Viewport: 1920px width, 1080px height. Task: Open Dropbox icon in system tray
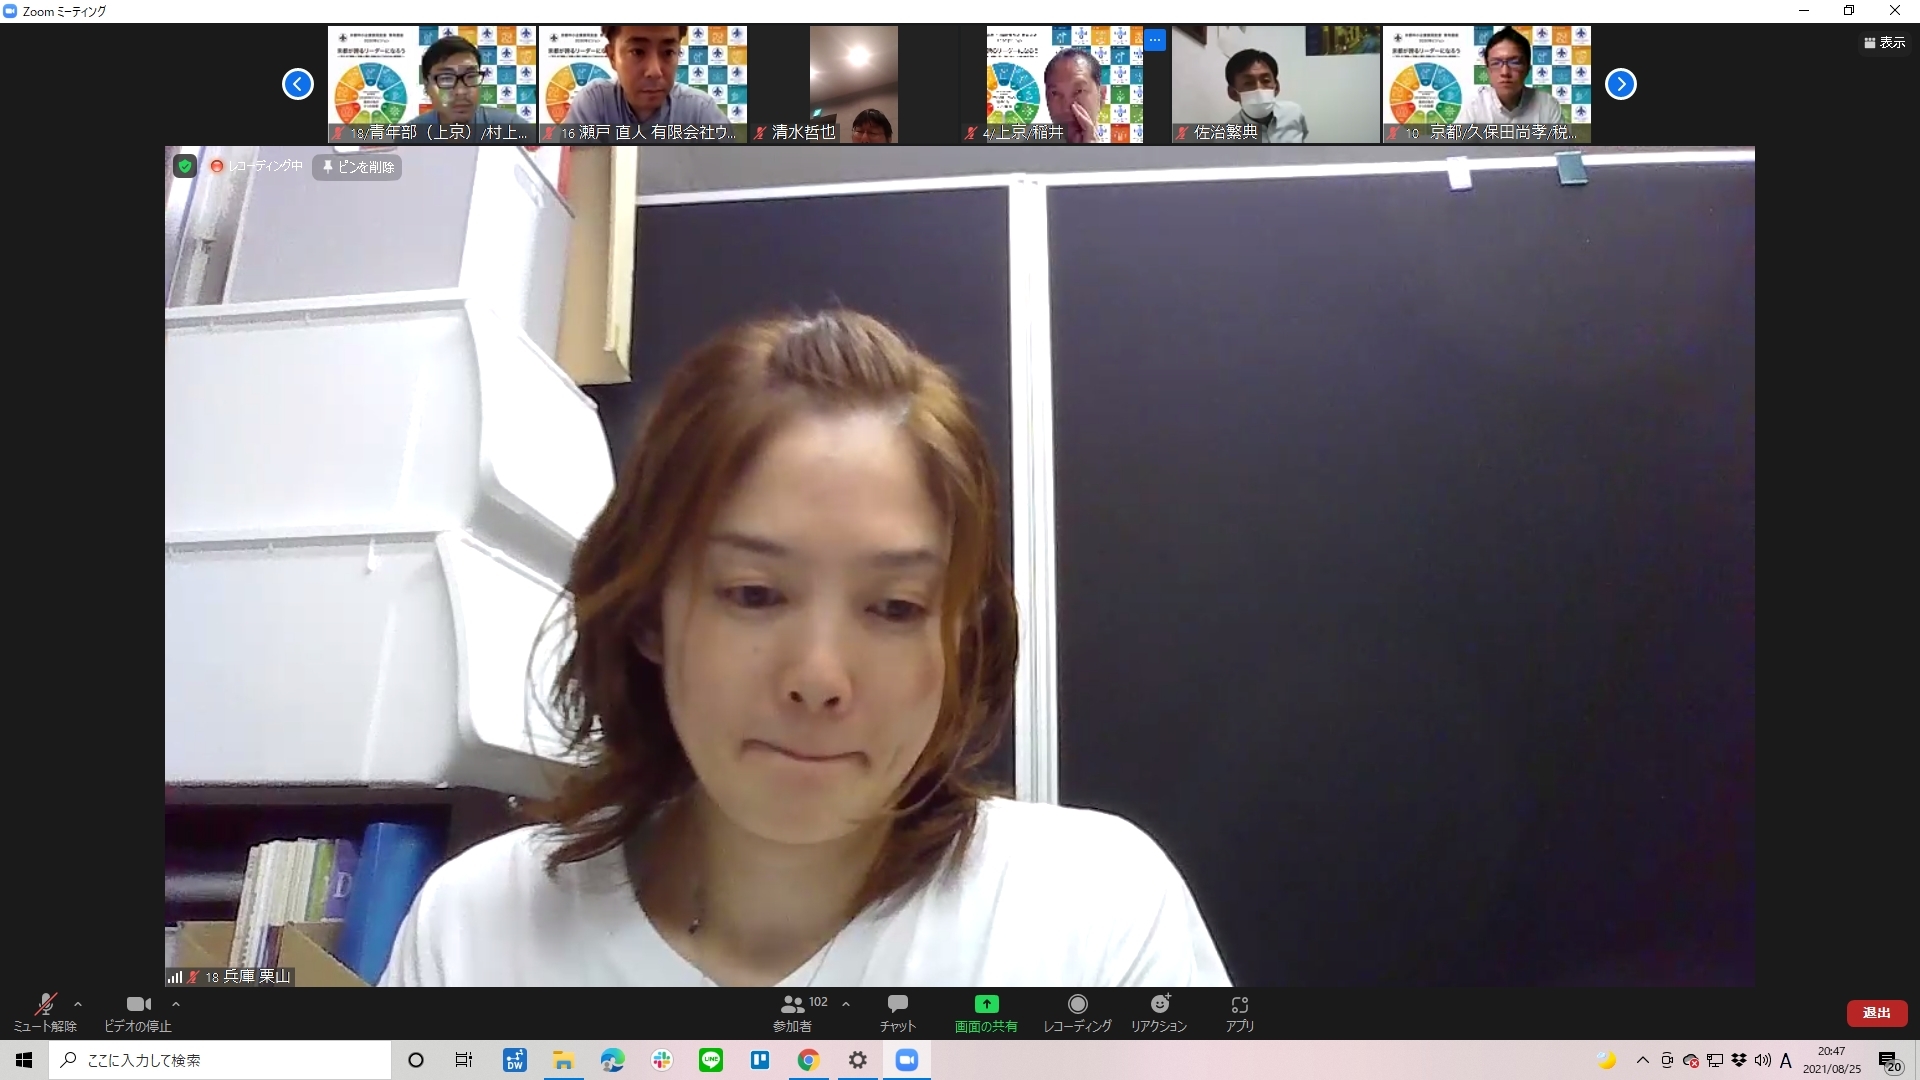[1738, 1060]
